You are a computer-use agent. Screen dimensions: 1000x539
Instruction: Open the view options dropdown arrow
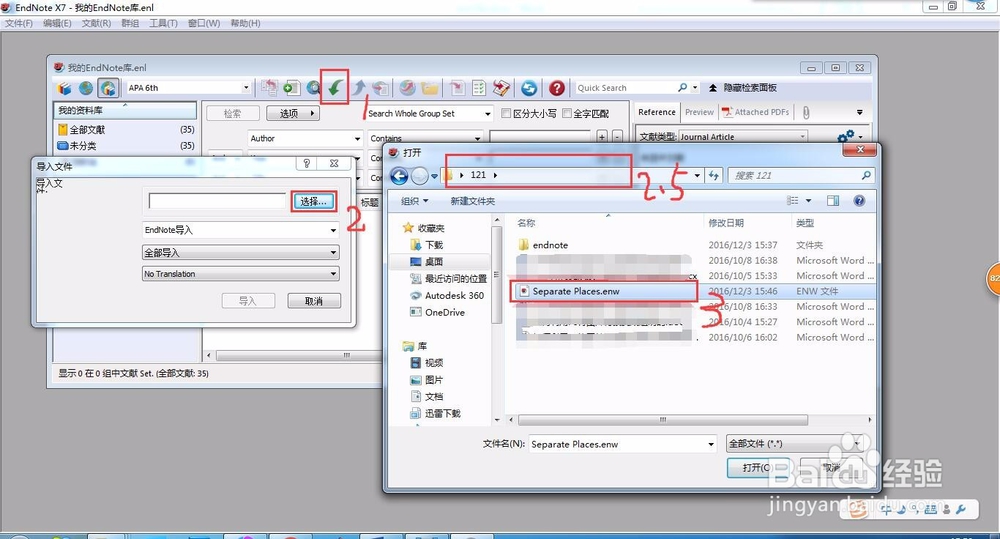click(x=809, y=201)
